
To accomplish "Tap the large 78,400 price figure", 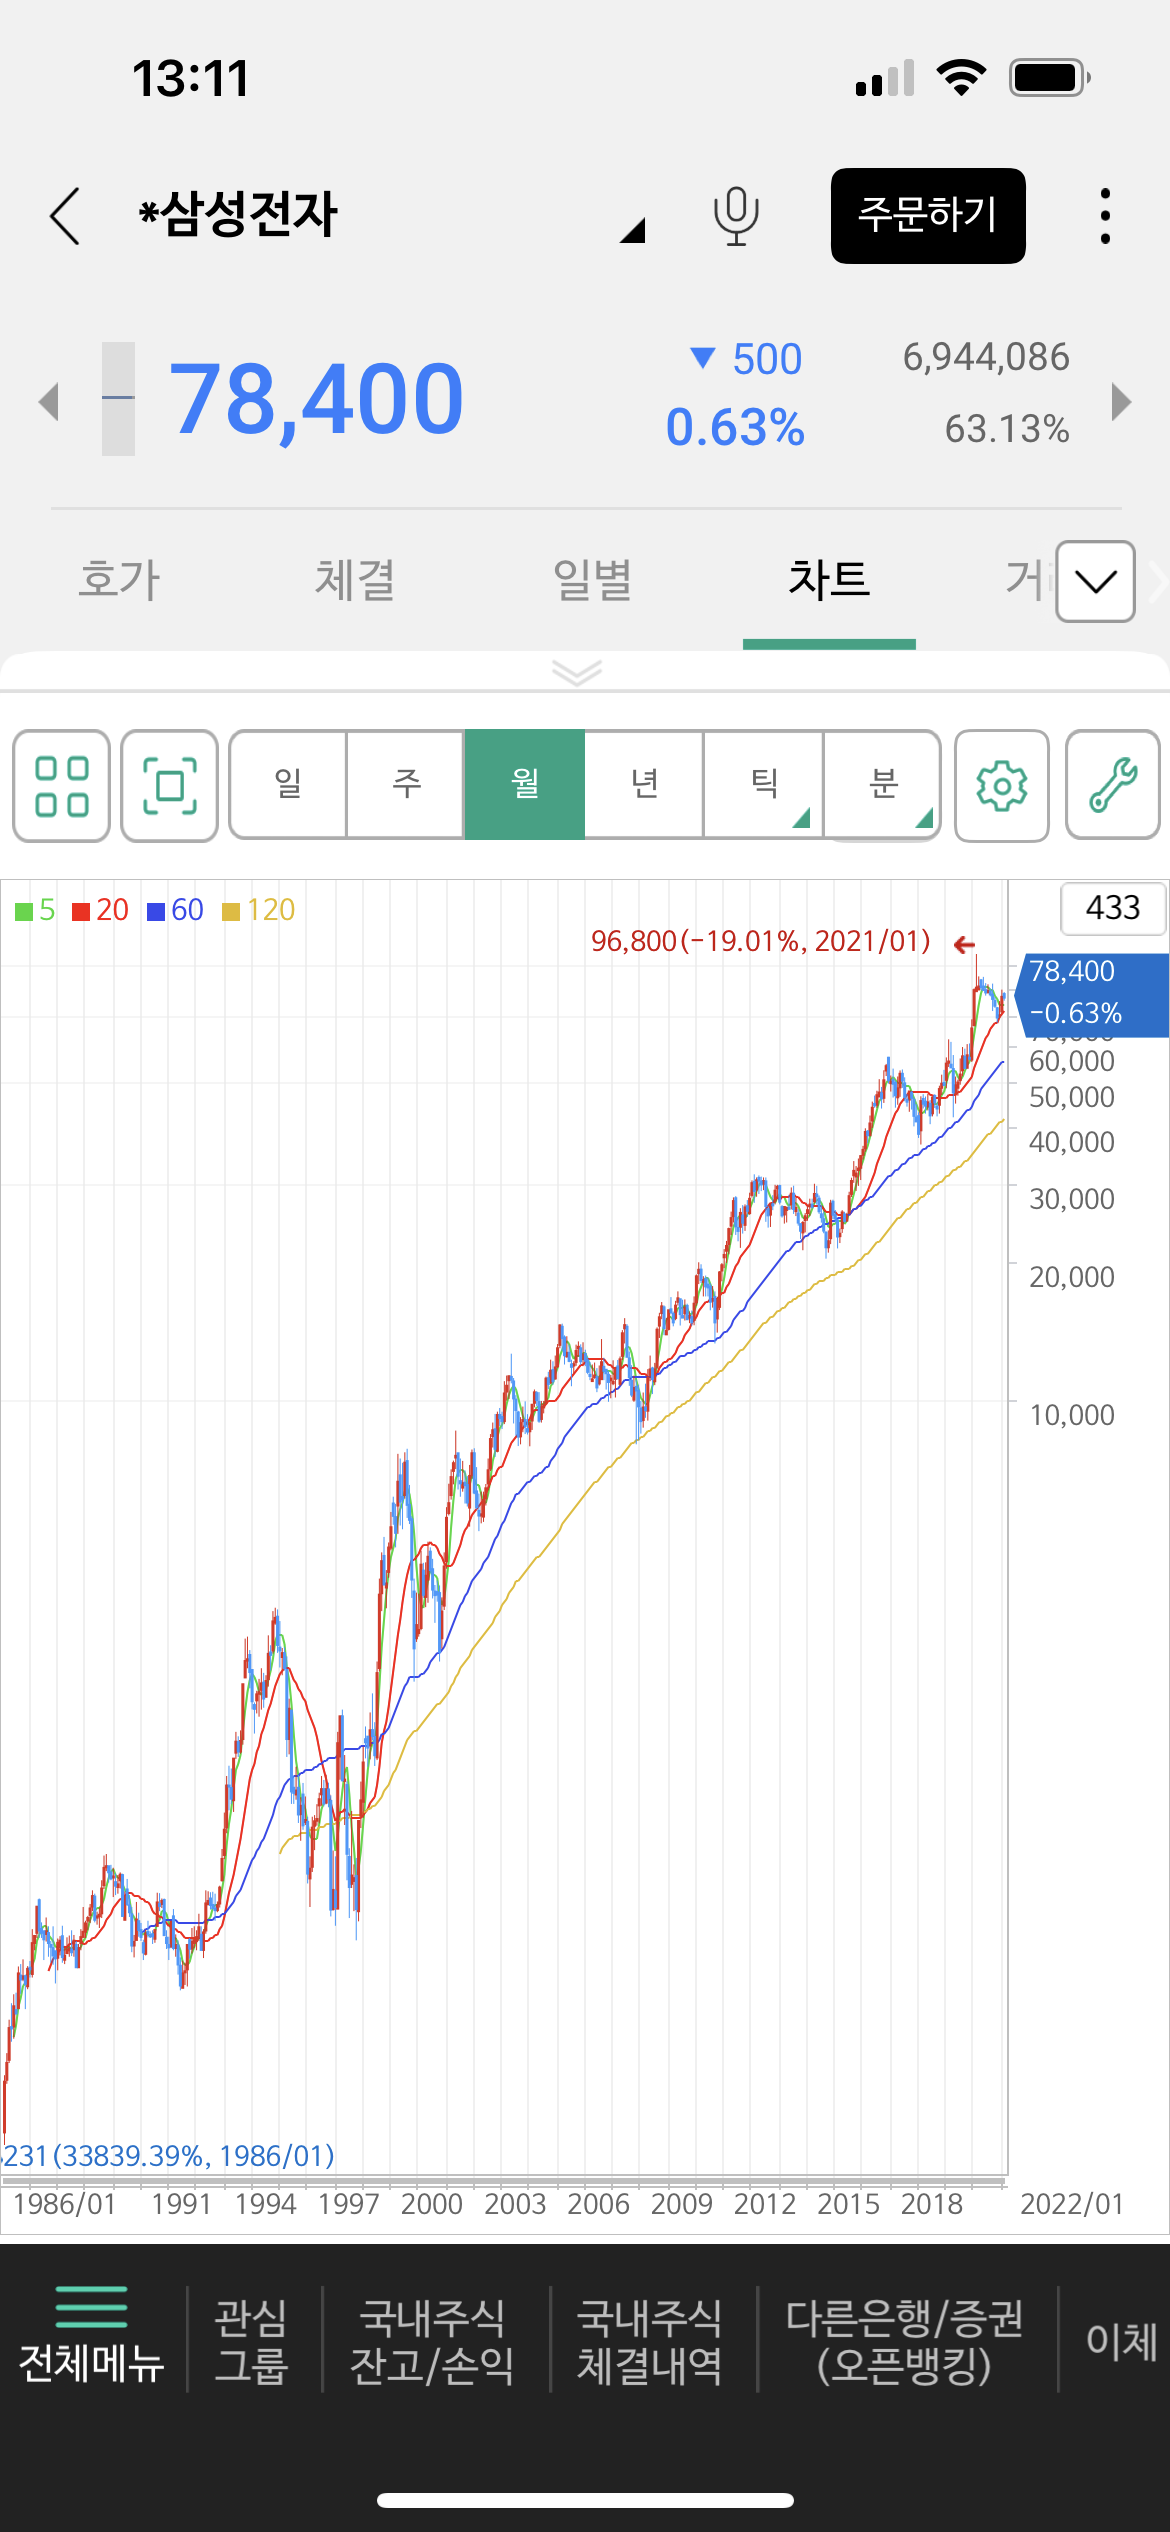I will [x=316, y=400].
